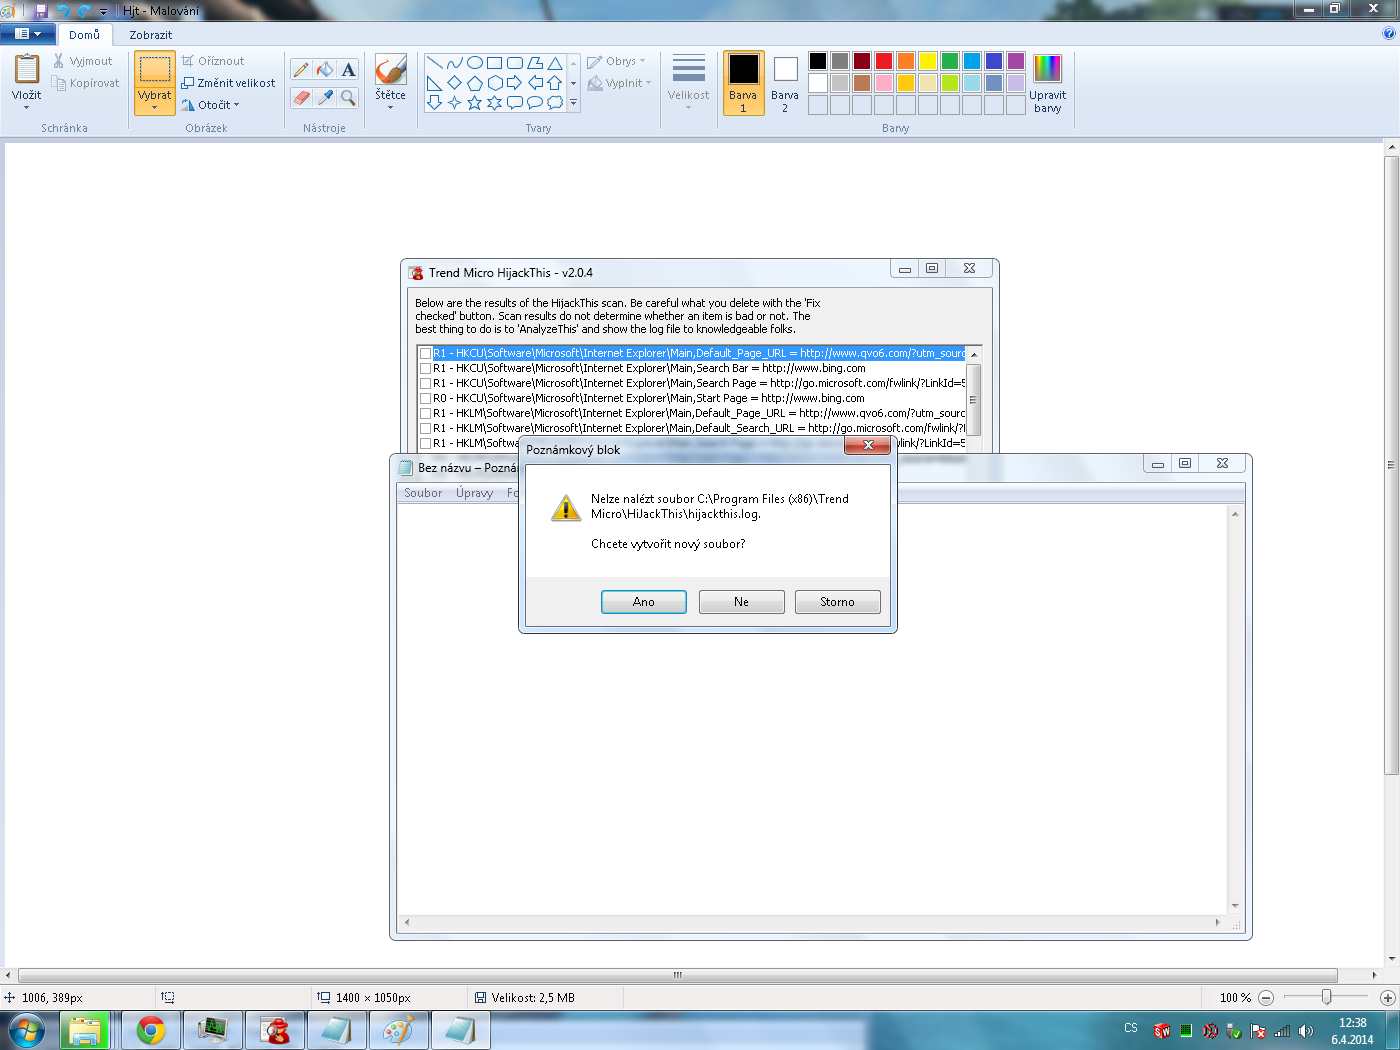The width and height of the screenshot is (1400, 1050).
Task: Choose the Right arrow shape
Action: [515, 83]
